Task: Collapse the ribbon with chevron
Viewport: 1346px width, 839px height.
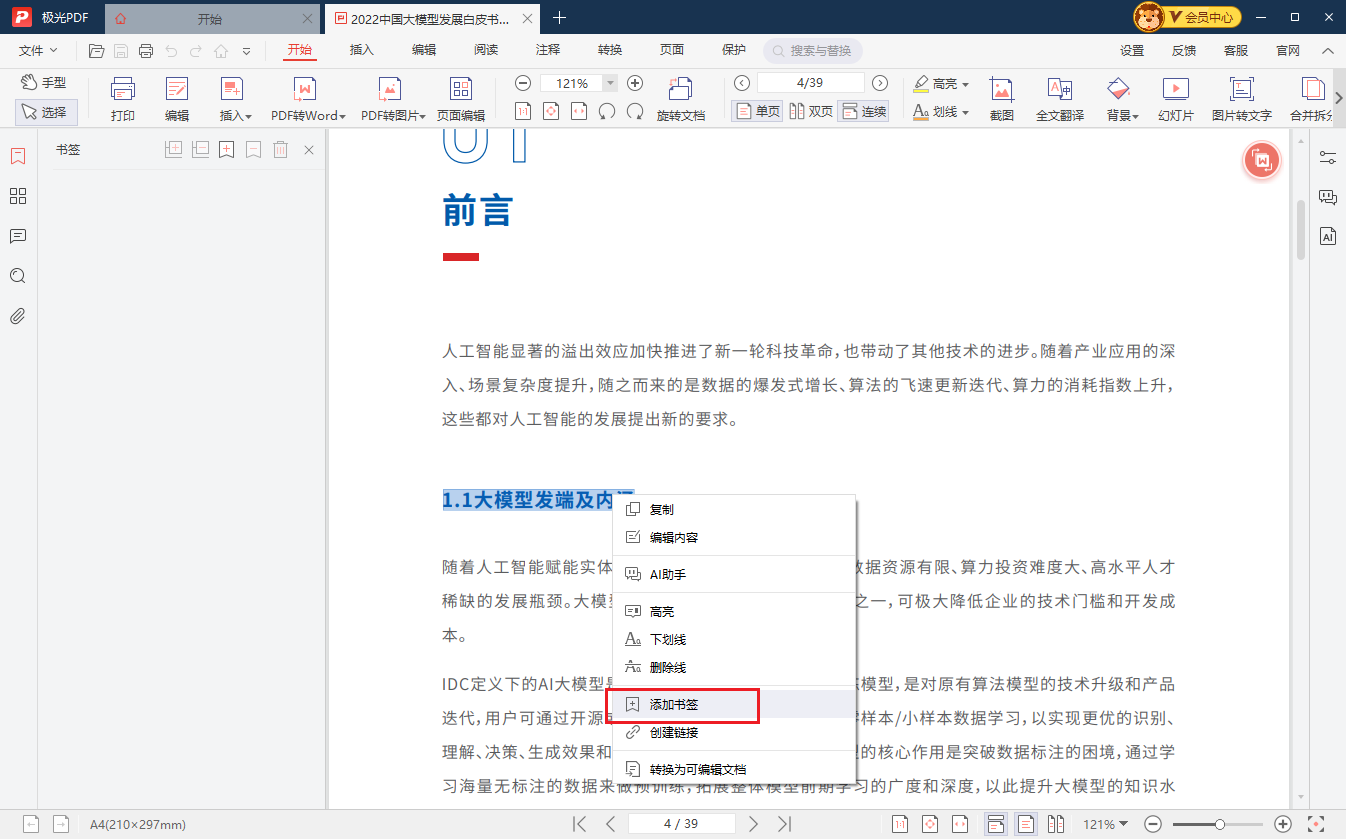Action: [1327, 51]
